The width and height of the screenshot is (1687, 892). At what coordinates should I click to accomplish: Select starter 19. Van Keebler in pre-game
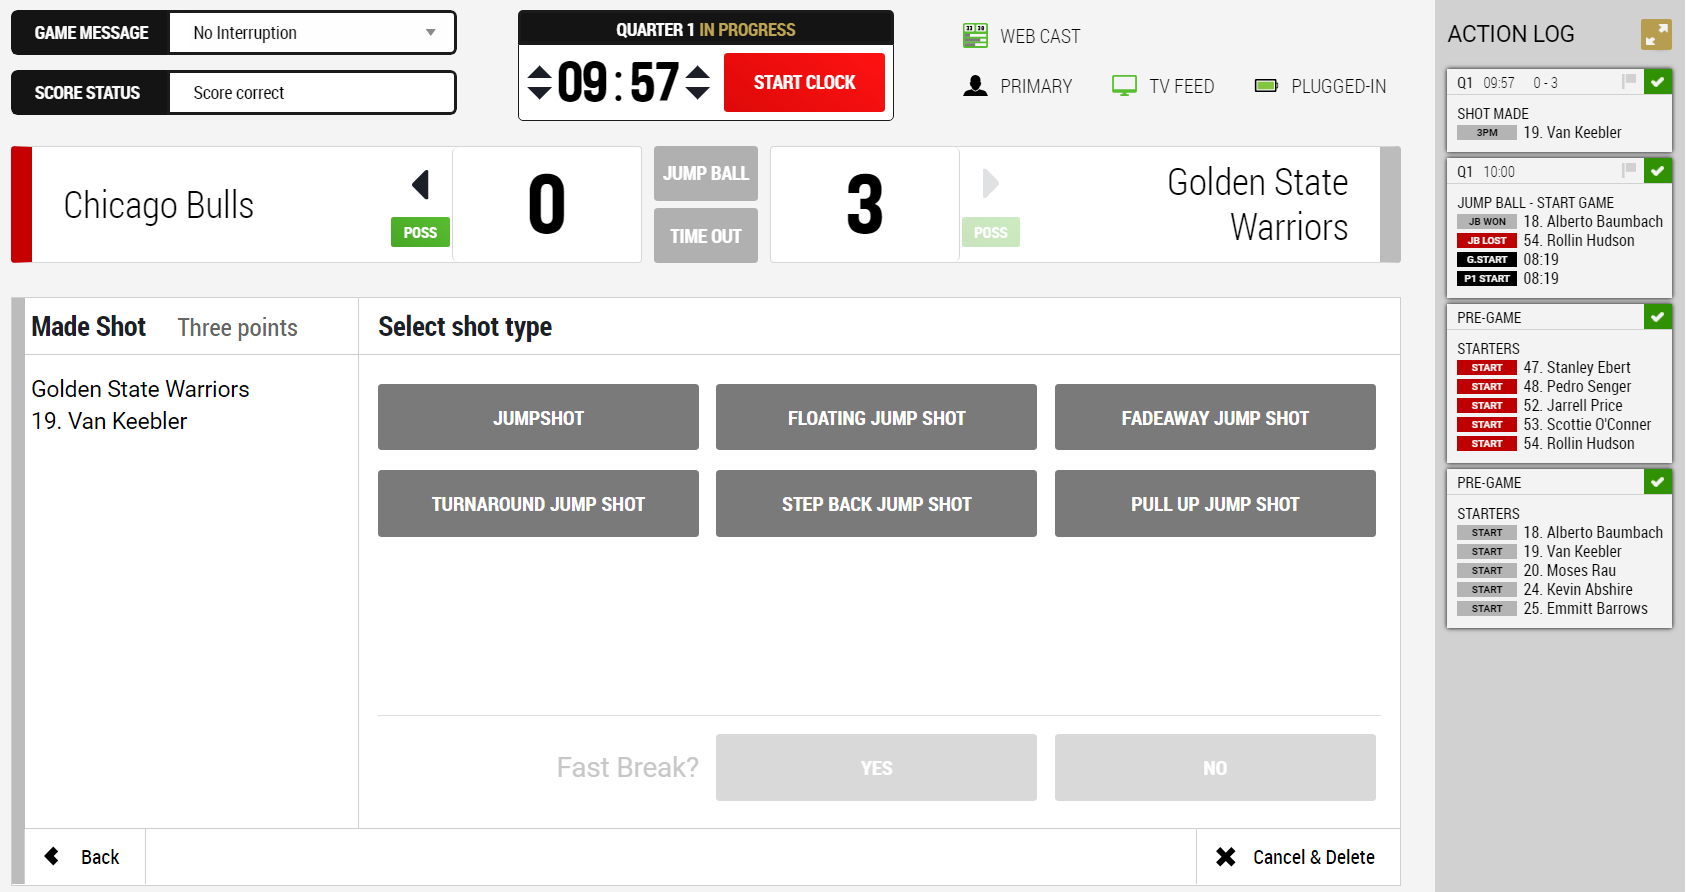(x=1539, y=551)
